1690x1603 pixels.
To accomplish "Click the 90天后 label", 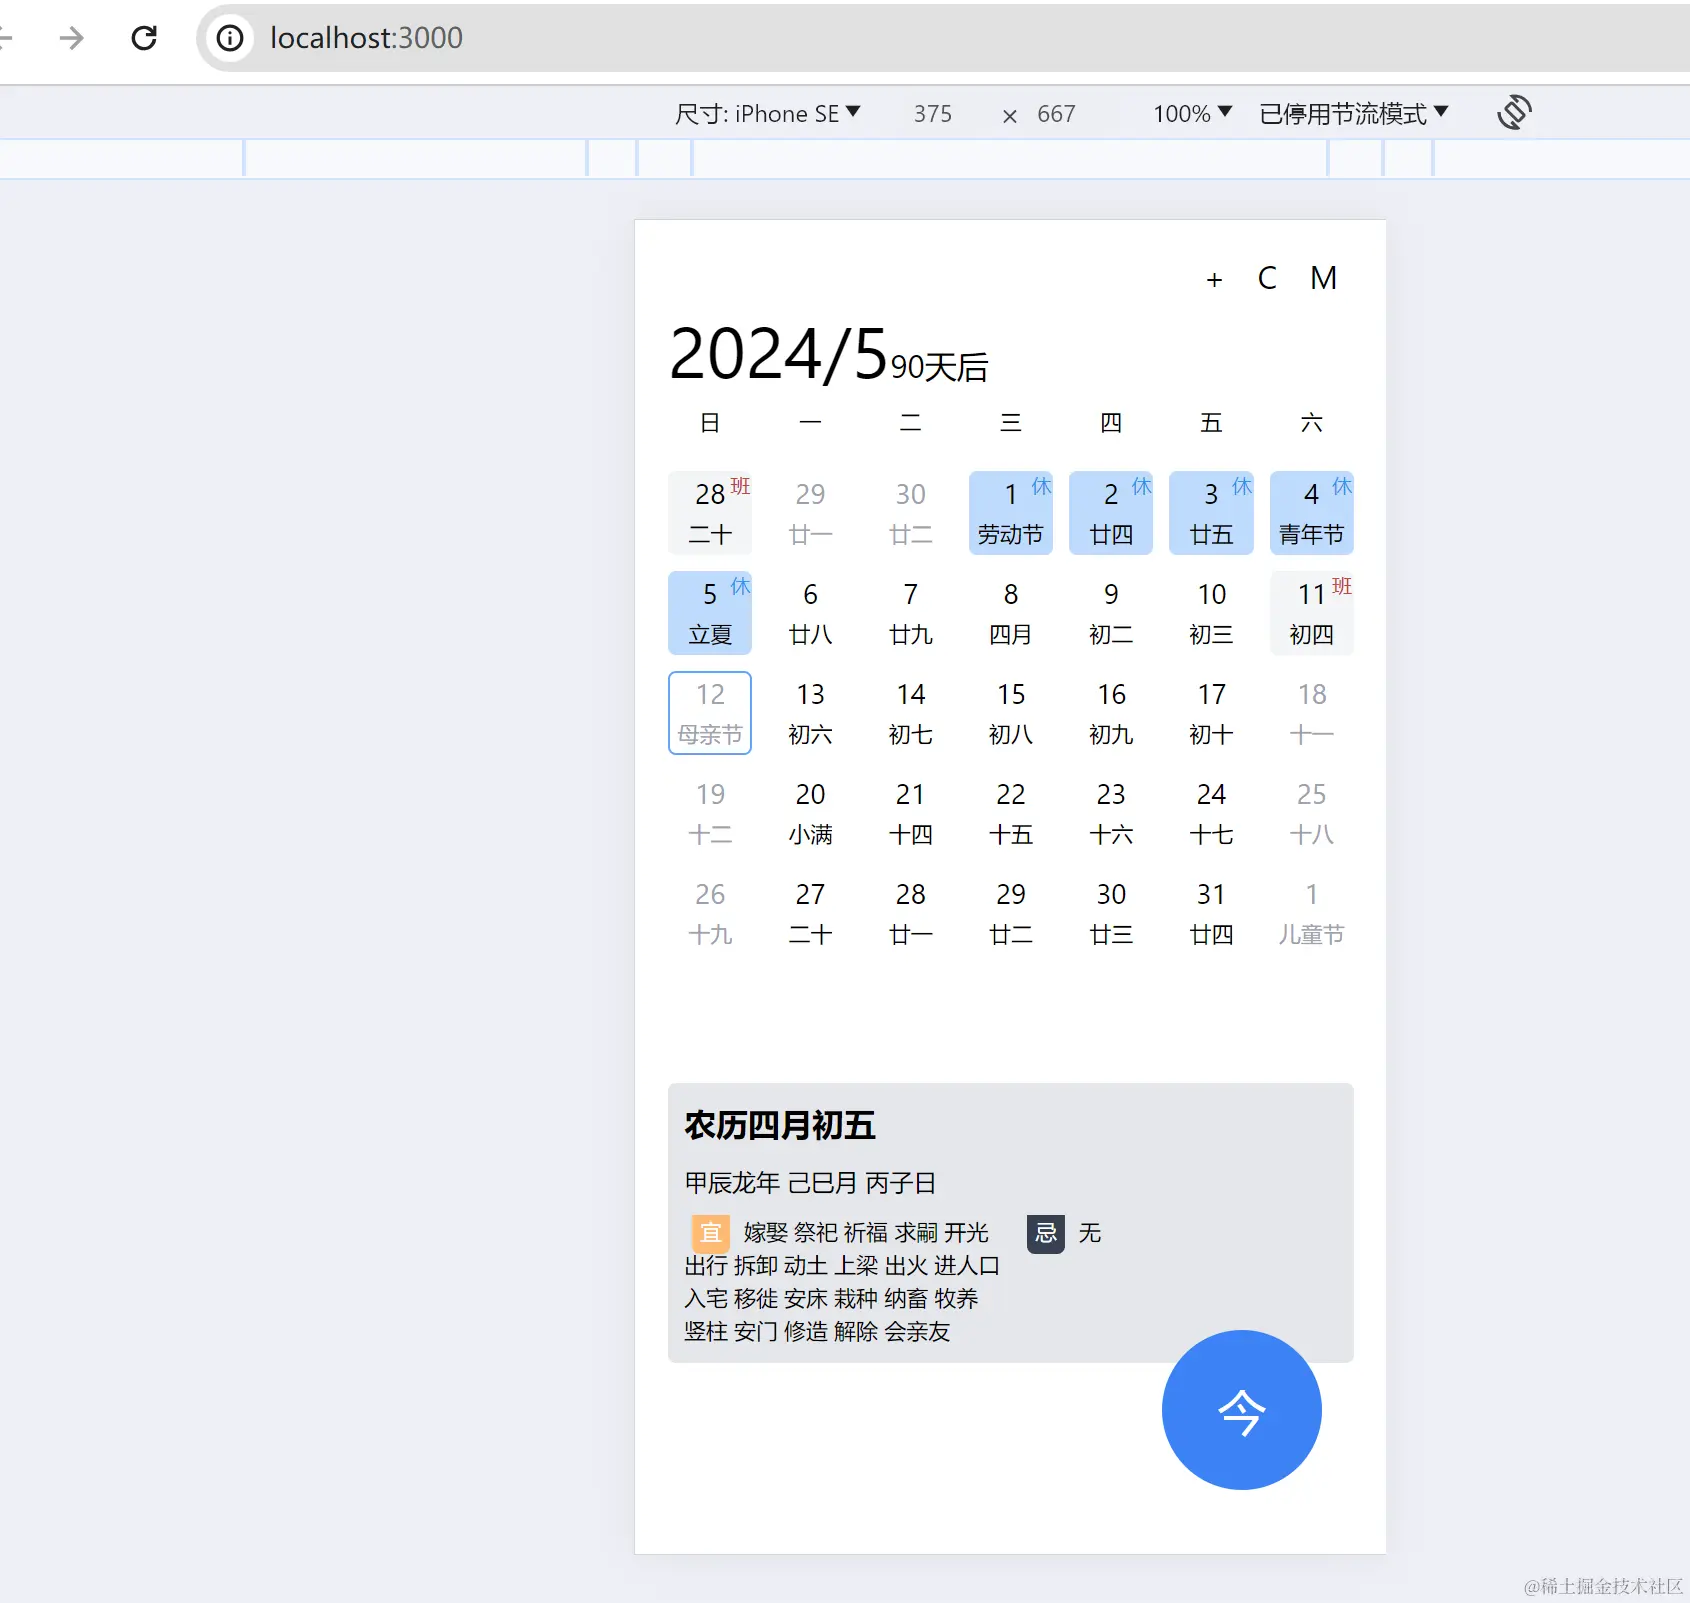I will coord(939,367).
